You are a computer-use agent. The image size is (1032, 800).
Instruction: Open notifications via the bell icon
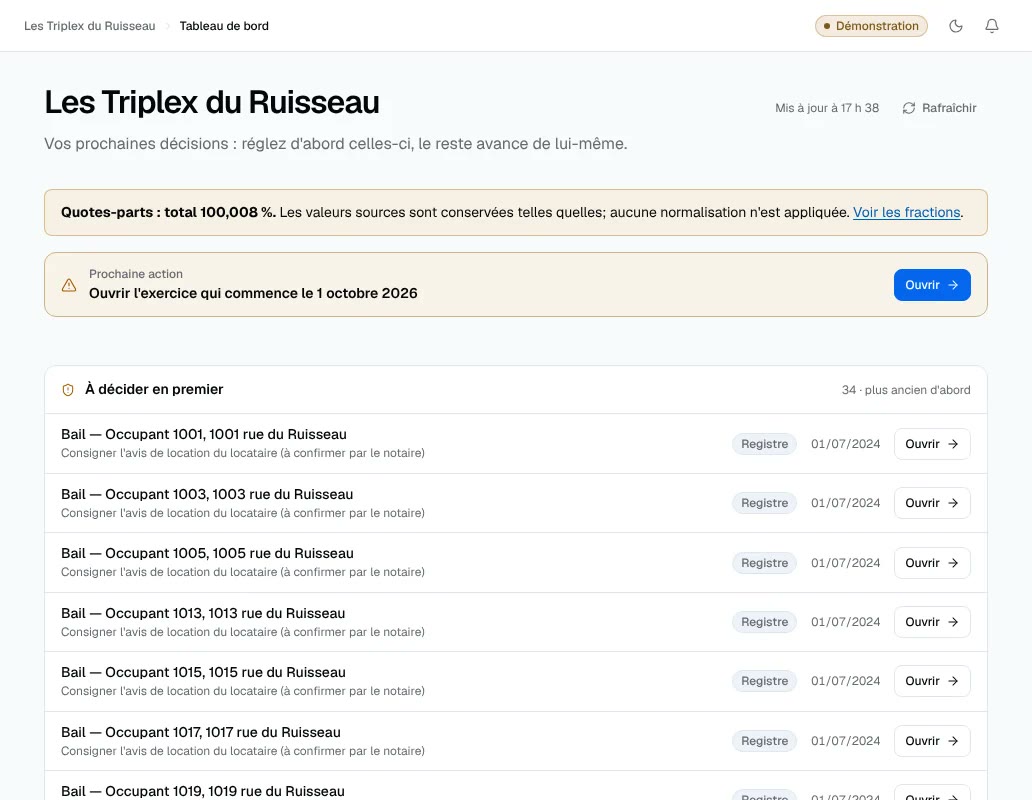(992, 26)
